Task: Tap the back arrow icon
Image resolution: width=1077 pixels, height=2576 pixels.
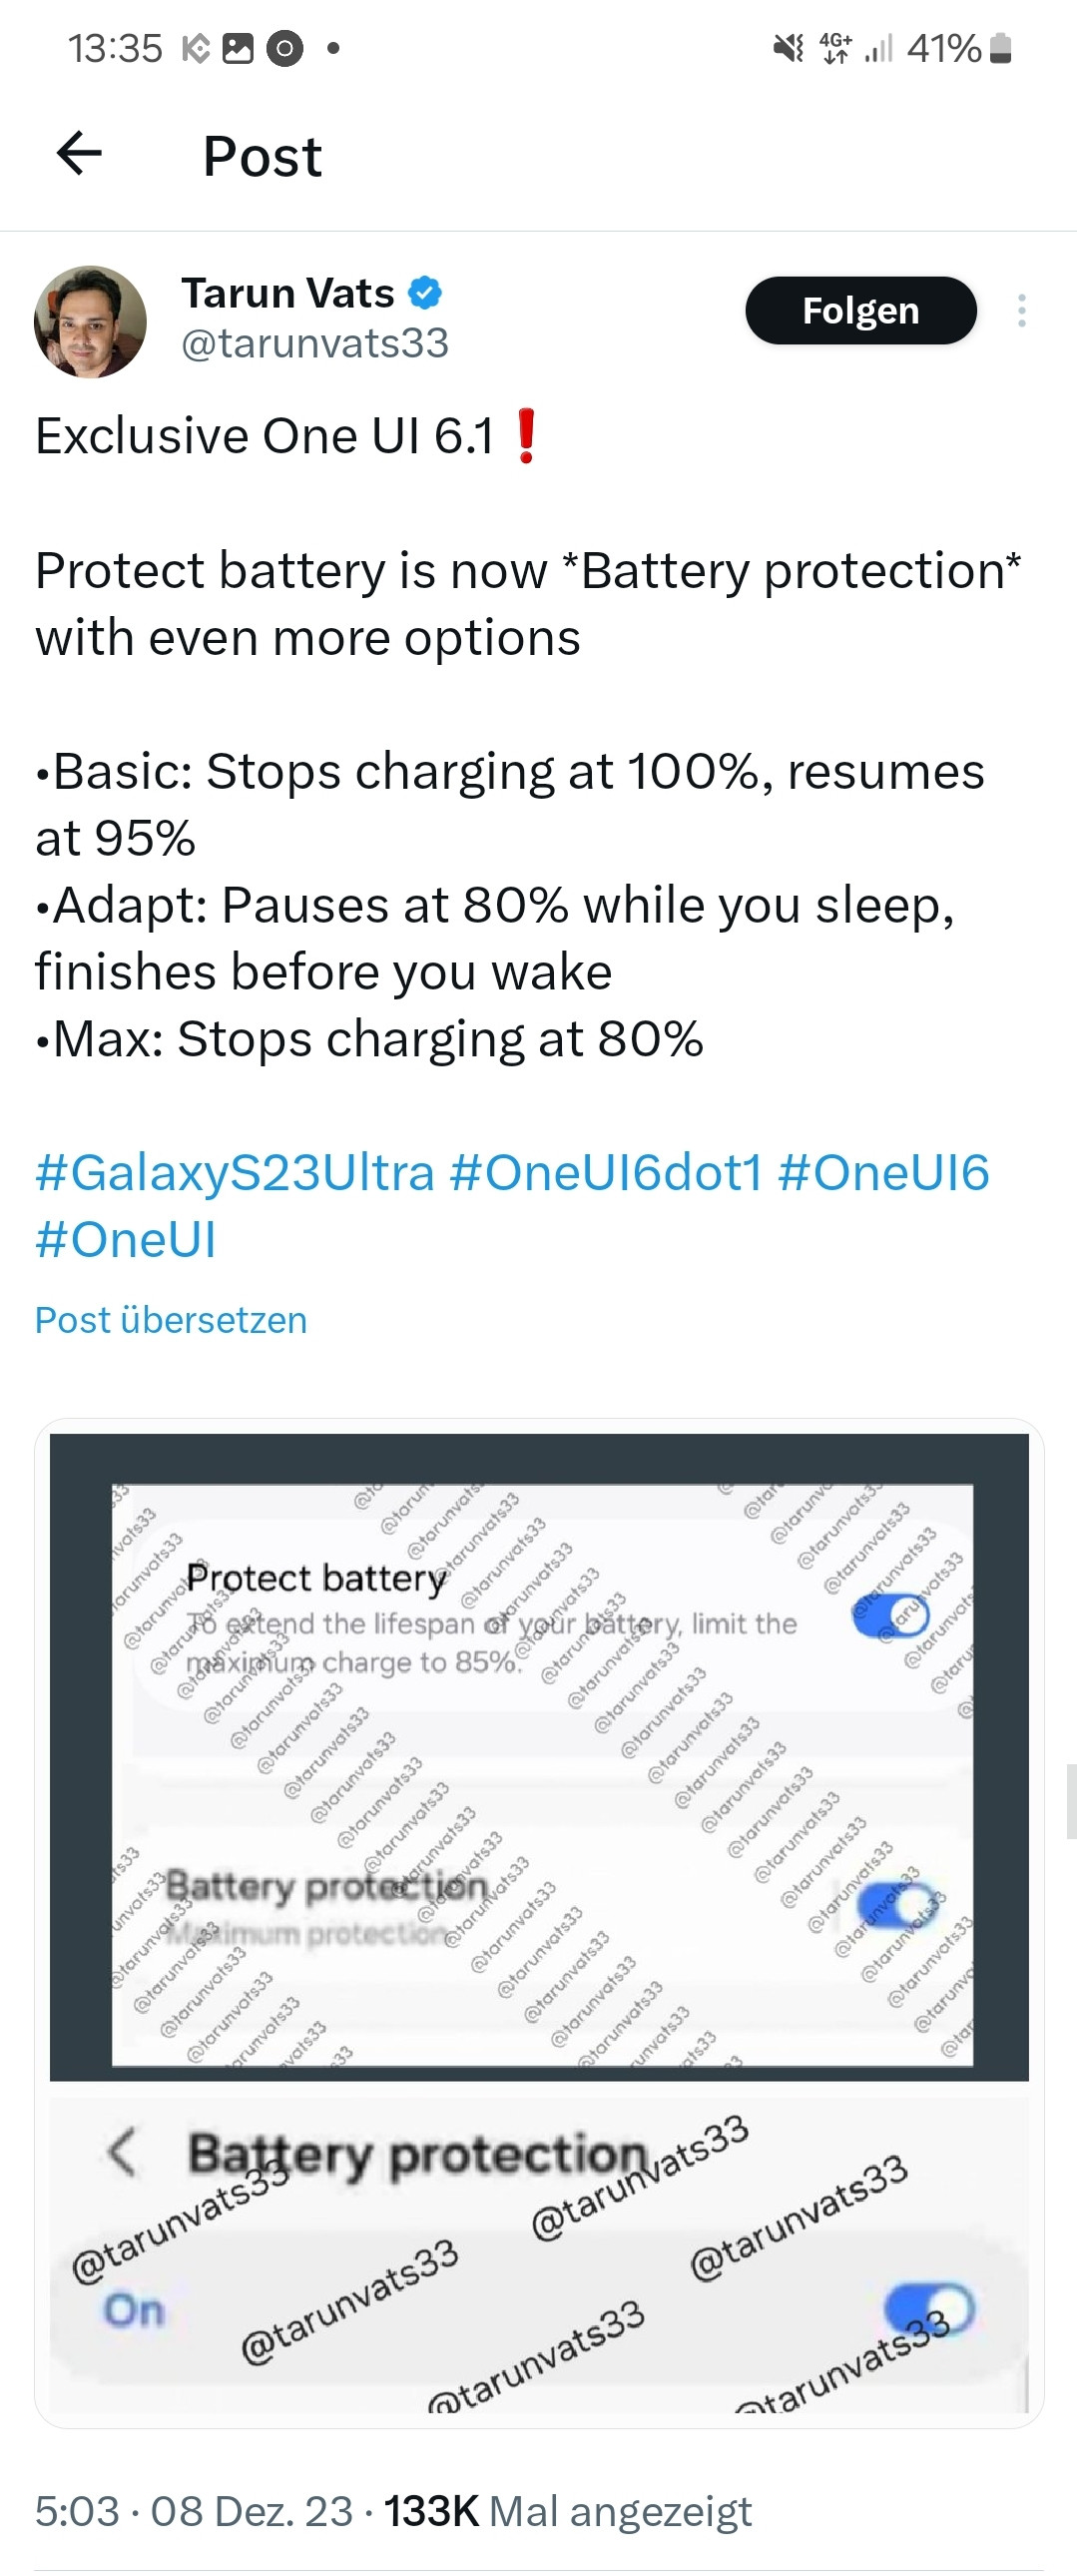Action: tap(80, 154)
